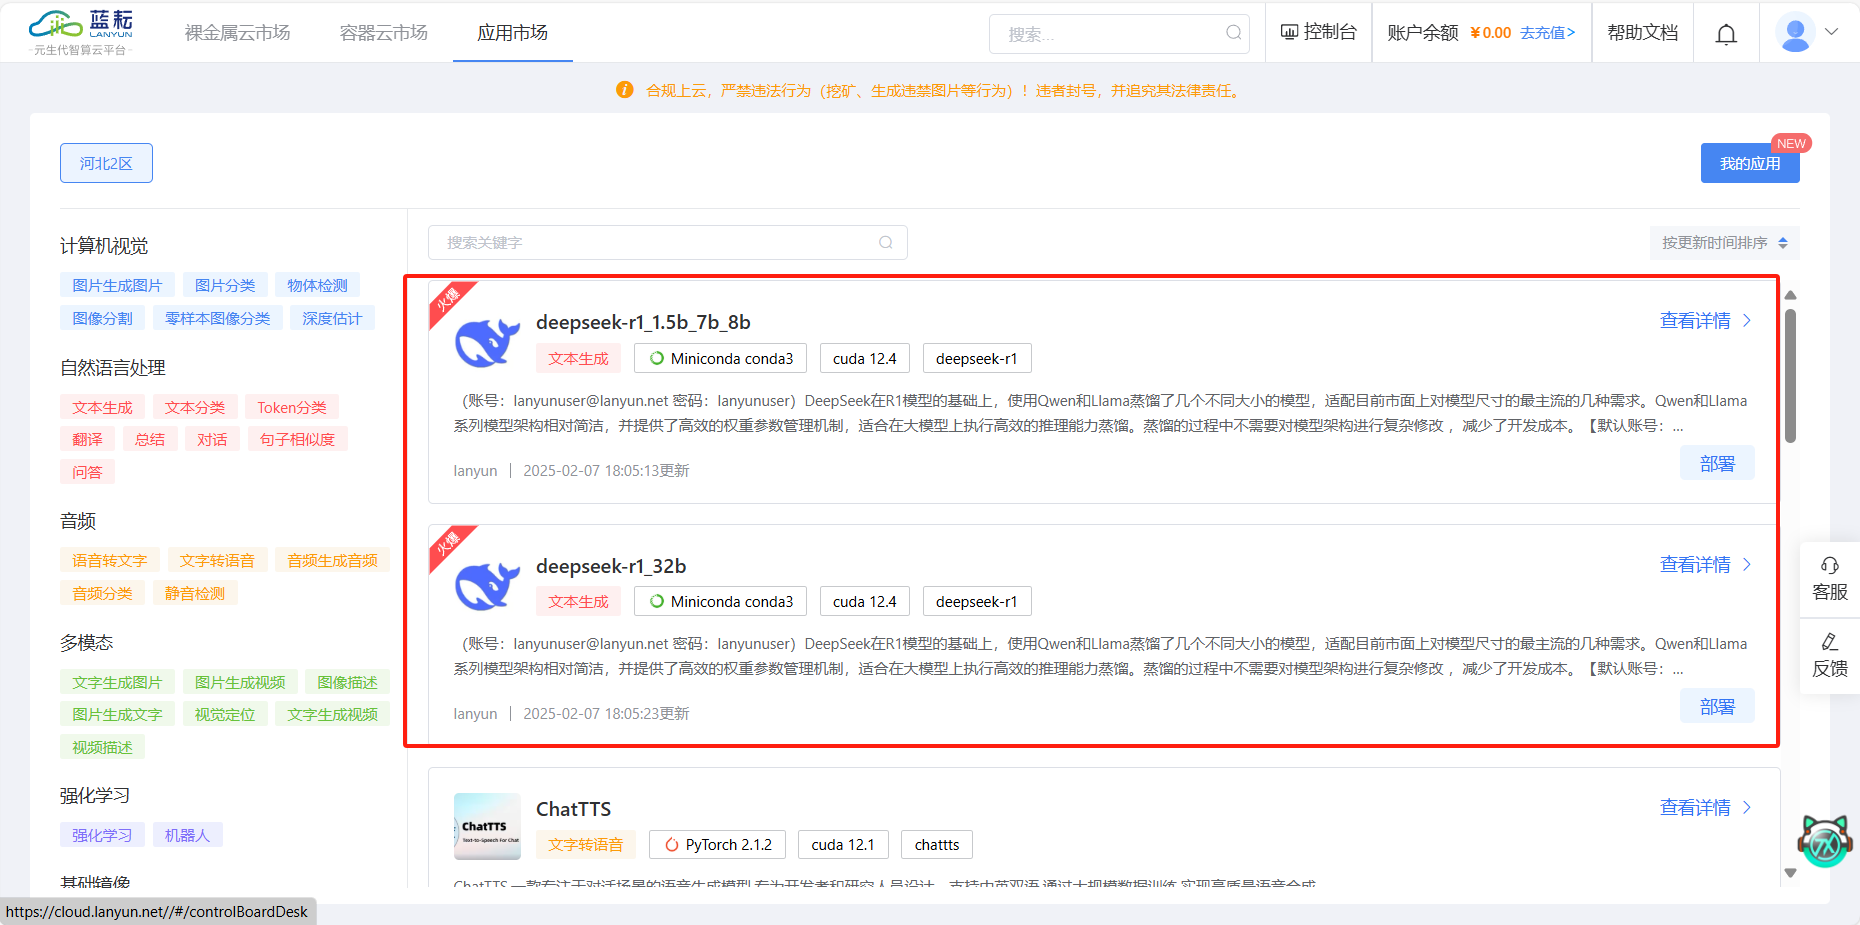This screenshot has width=1860, height=925.
Task: Expand the user account dropdown arrow
Action: [1832, 32]
